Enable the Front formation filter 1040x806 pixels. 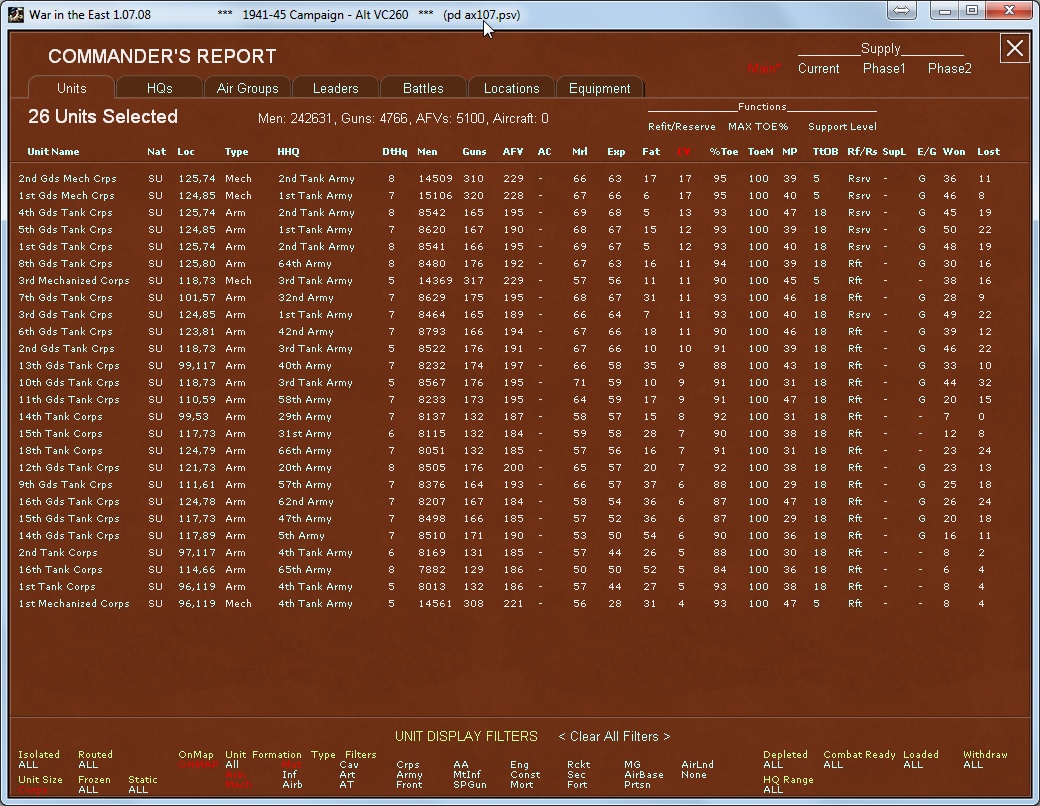[x=409, y=785]
